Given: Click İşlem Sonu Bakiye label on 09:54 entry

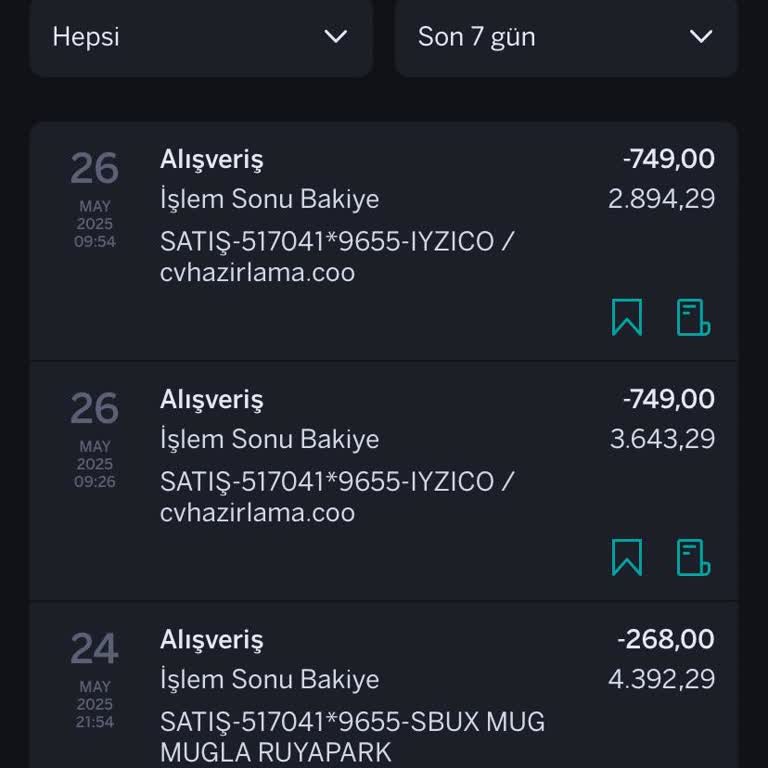Looking at the screenshot, I should (269, 199).
